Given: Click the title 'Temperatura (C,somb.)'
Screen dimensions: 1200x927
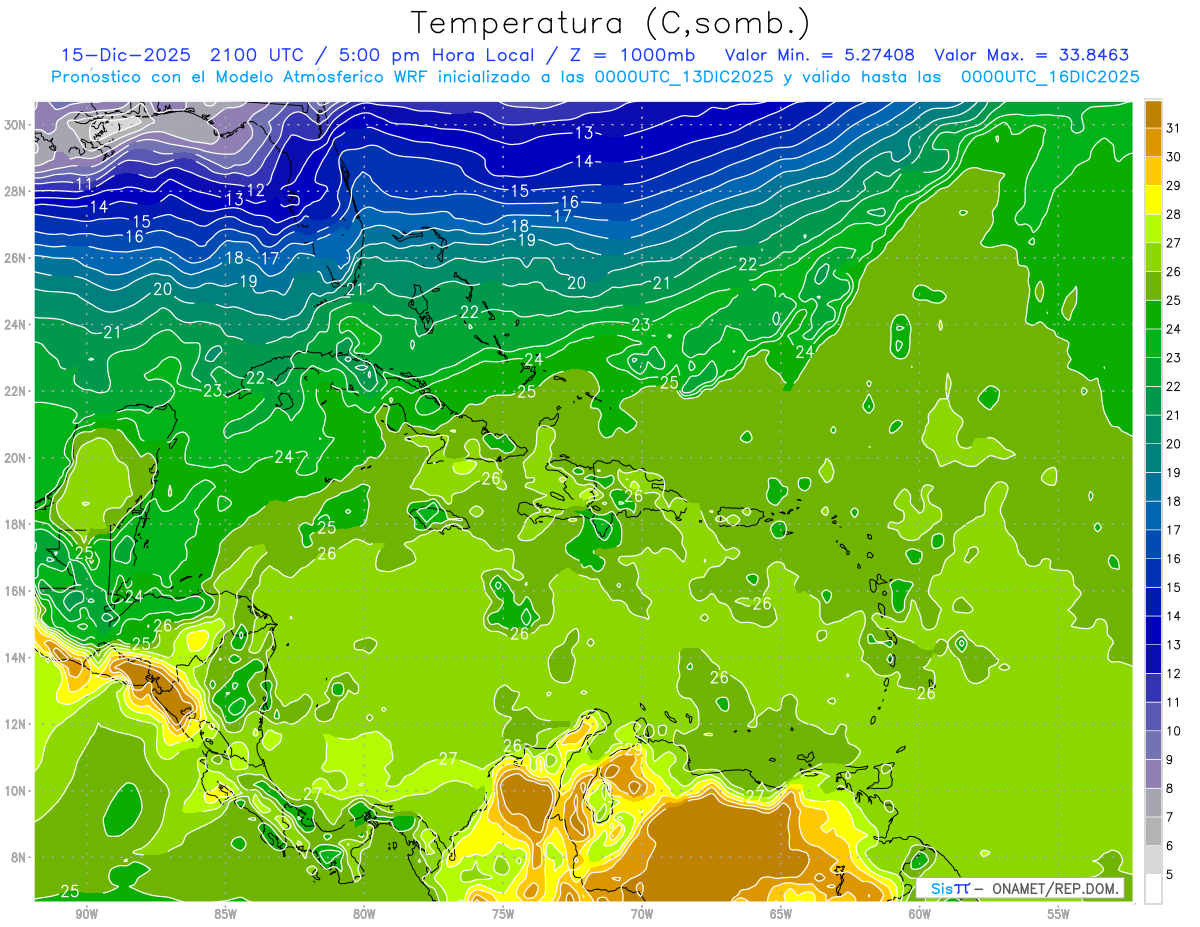Looking at the screenshot, I should [611, 23].
